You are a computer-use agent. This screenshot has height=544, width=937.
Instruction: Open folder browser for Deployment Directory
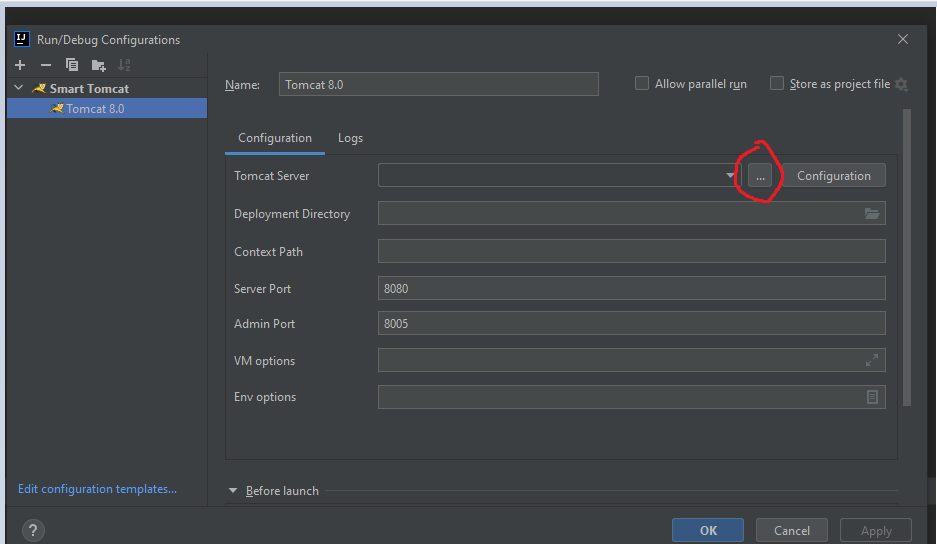coord(872,213)
